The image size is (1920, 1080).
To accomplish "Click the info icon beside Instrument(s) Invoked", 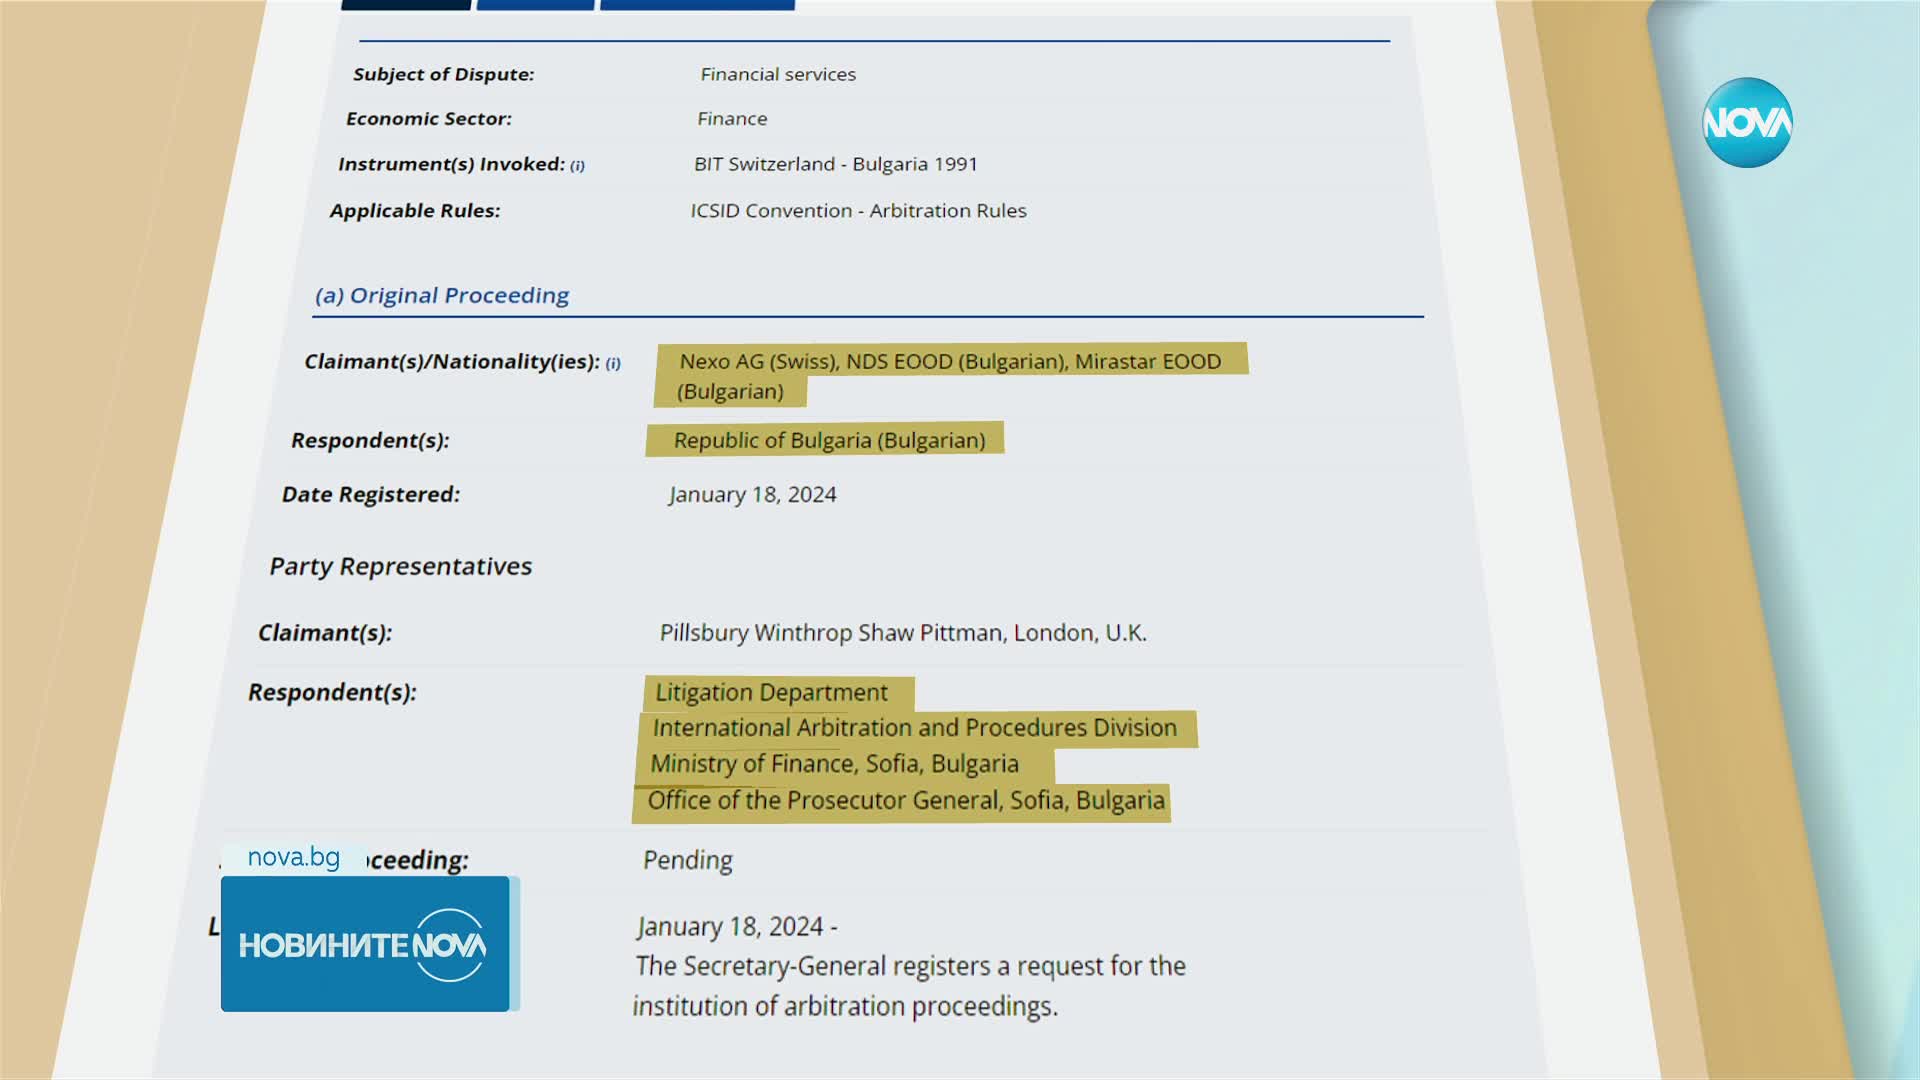I will coord(577,166).
